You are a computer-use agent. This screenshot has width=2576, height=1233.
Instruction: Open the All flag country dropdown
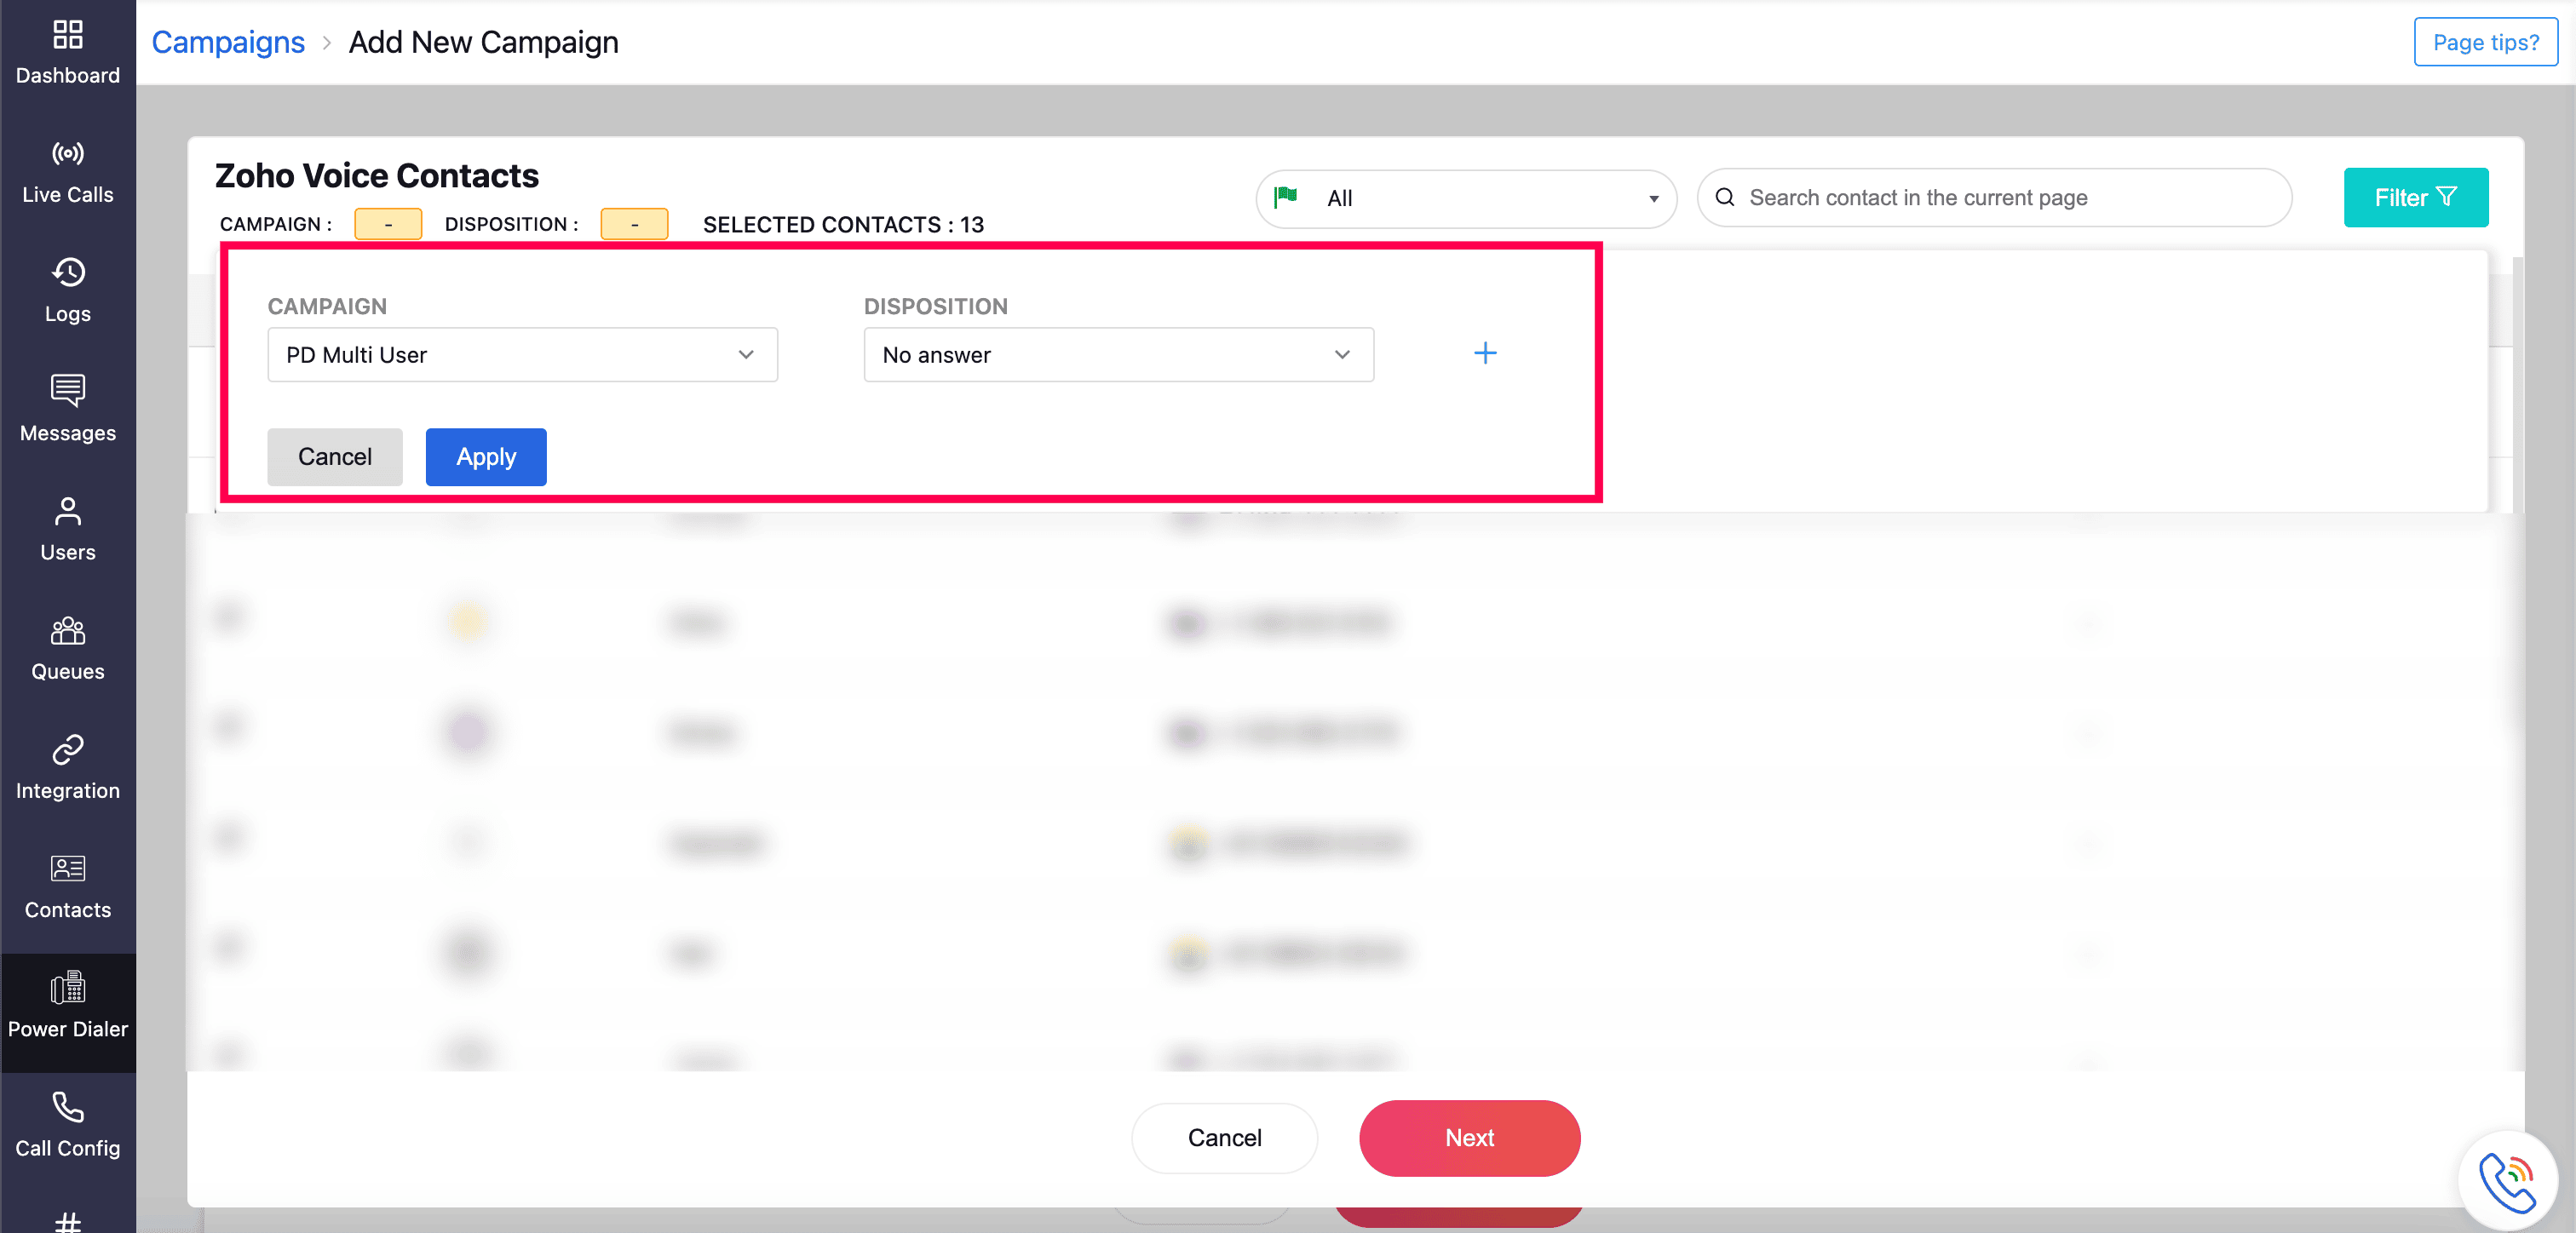[1465, 198]
